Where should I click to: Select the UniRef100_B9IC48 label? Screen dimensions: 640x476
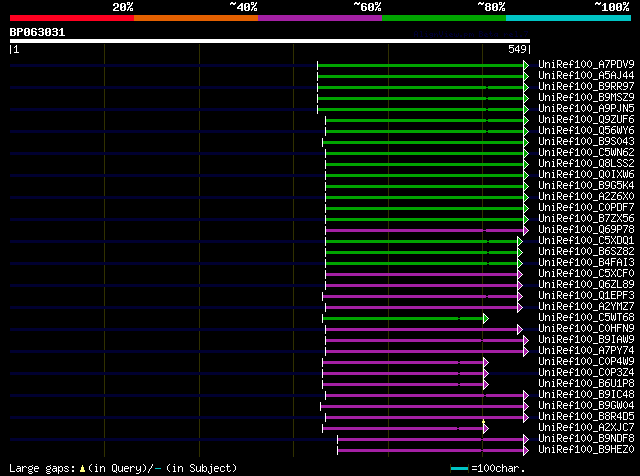586,395
